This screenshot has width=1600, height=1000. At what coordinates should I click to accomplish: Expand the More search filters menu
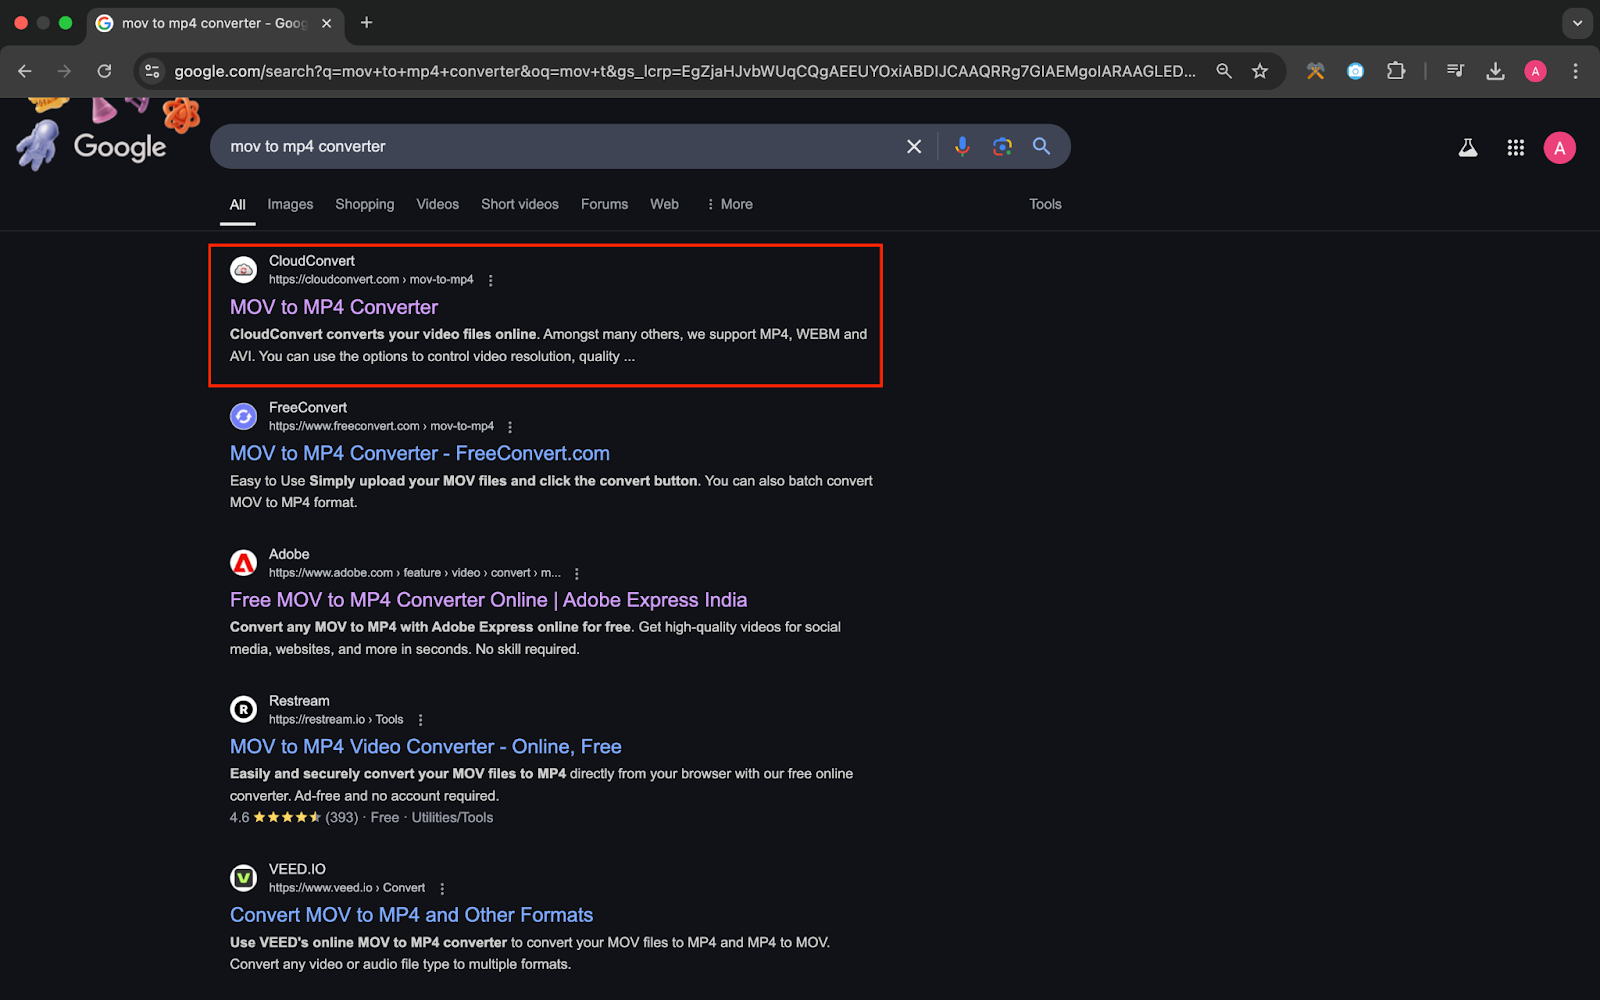pyautogui.click(x=729, y=204)
